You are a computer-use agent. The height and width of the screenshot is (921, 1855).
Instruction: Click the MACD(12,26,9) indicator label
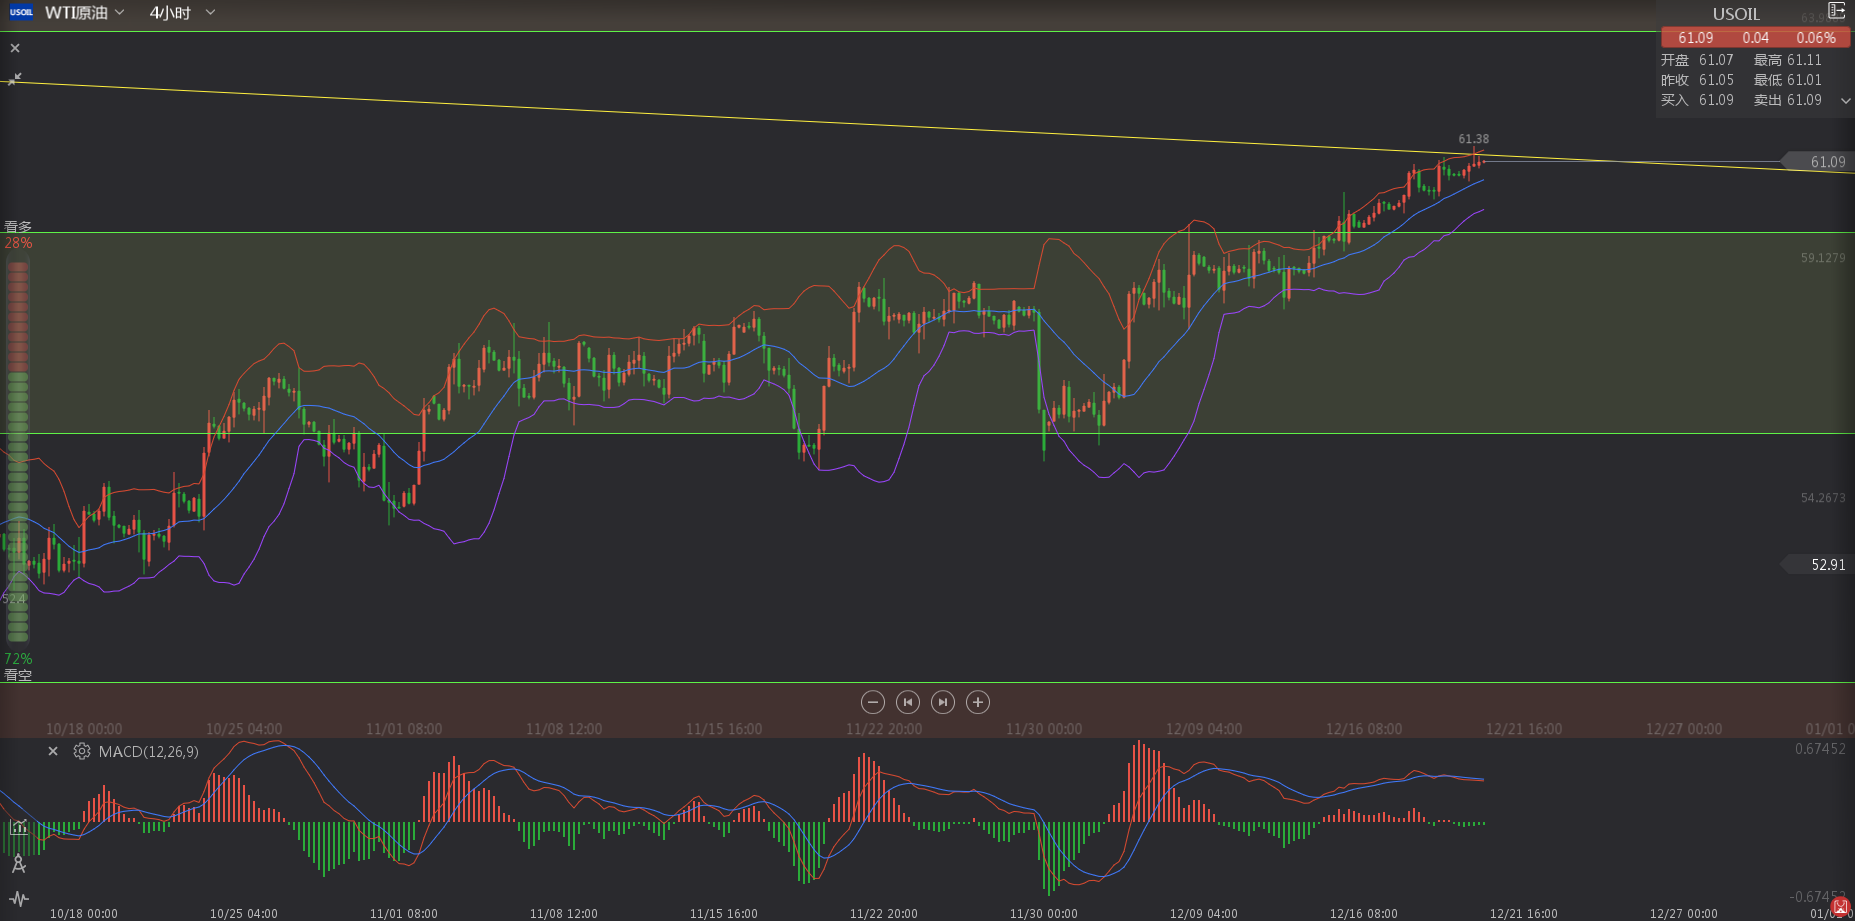click(x=148, y=752)
